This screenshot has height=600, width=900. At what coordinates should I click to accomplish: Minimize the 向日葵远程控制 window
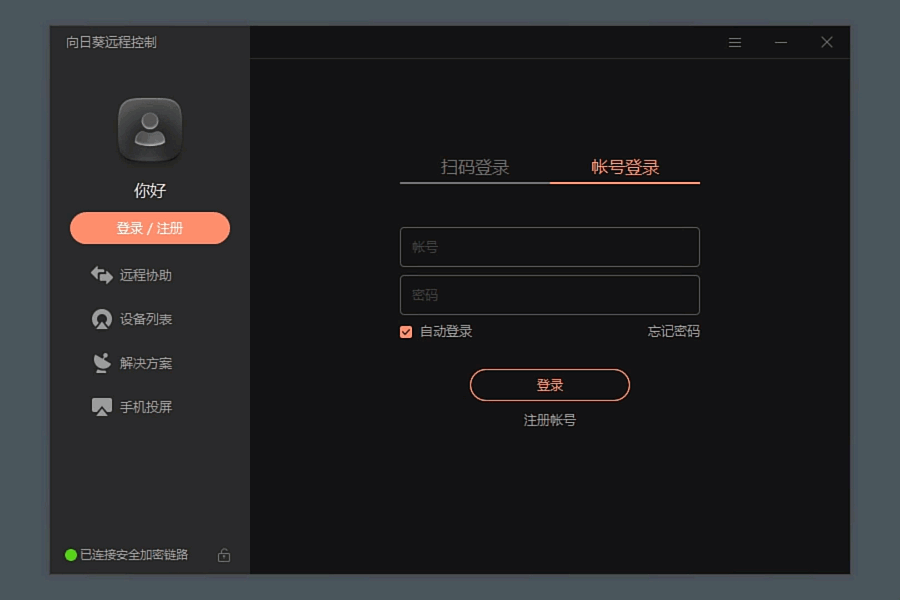click(x=781, y=42)
